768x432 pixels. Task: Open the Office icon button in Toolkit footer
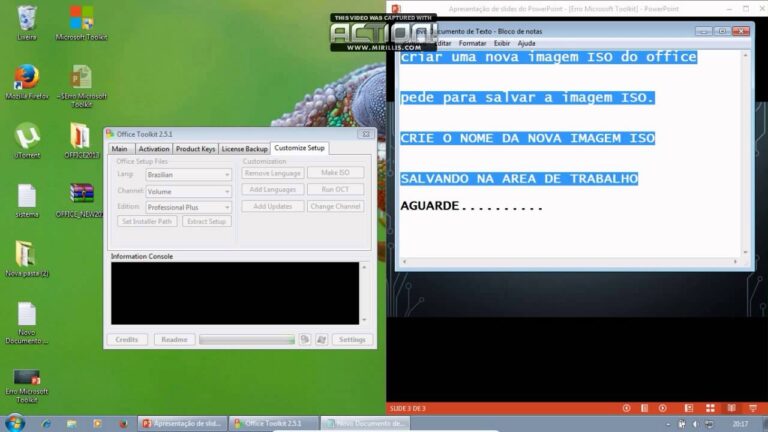click(x=305, y=339)
